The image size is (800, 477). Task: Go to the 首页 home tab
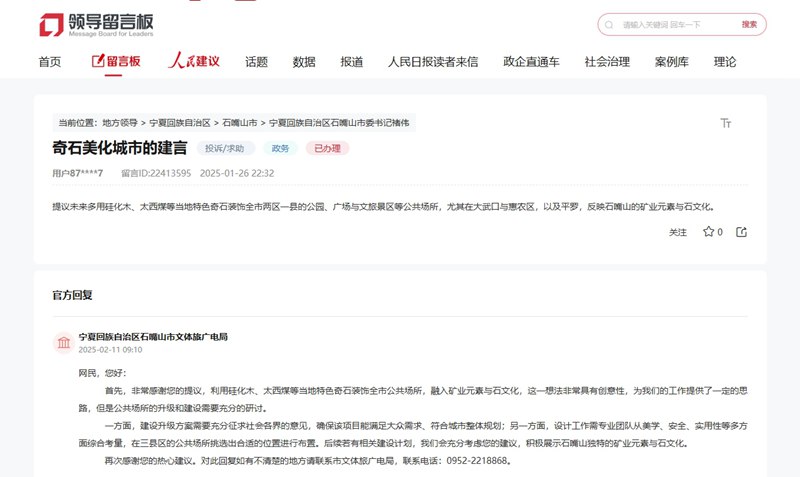[x=50, y=61]
